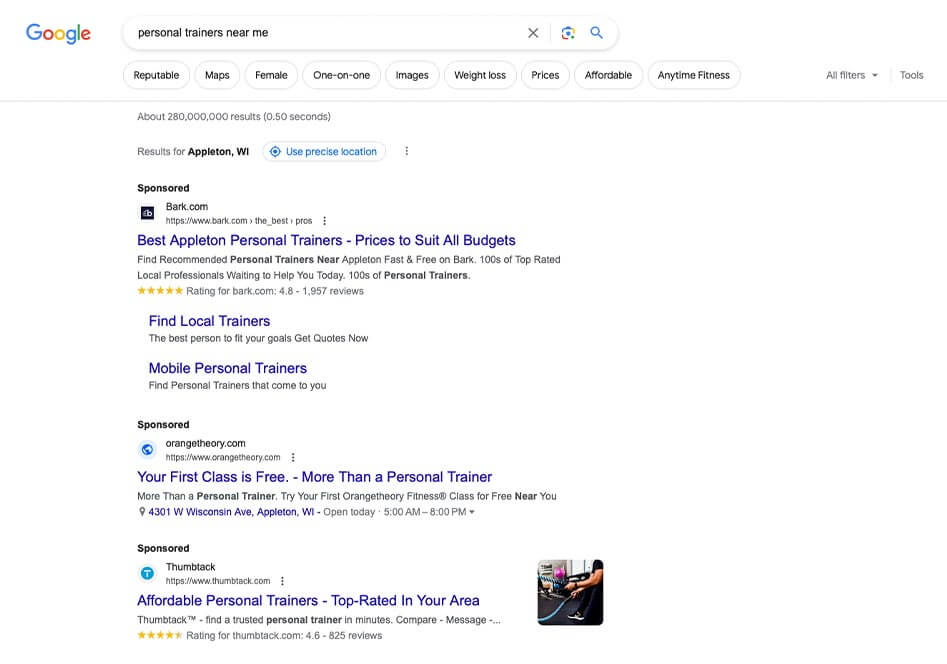Open the Find Local Trainers link

click(209, 321)
